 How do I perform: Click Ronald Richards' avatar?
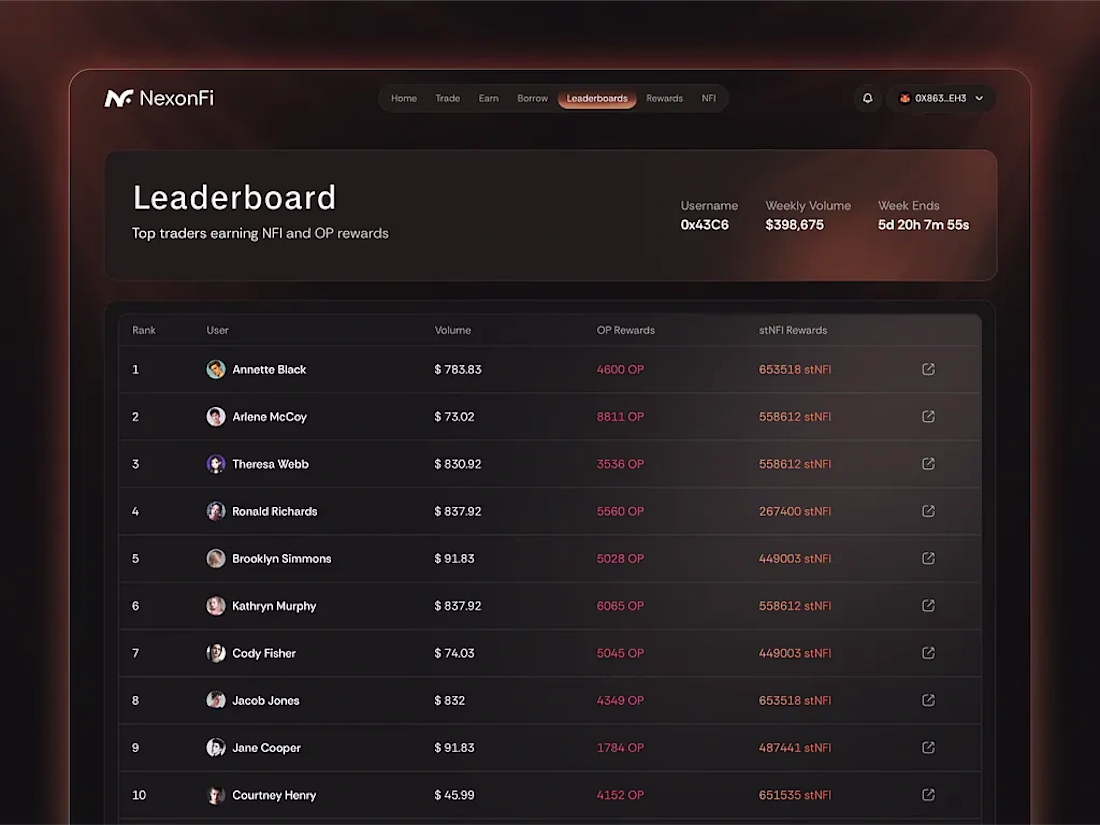215,511
